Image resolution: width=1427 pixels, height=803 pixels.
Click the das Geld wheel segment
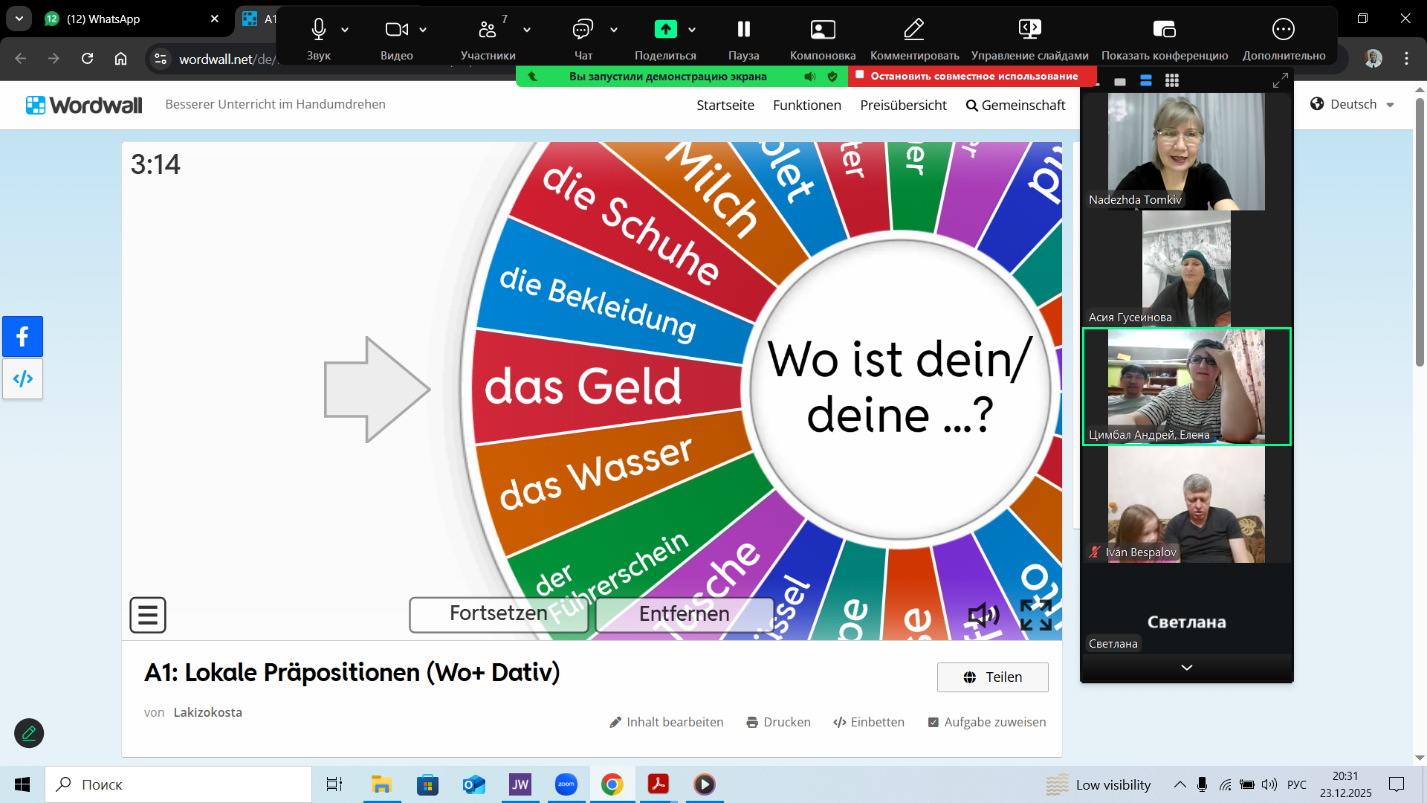[584, 387]
